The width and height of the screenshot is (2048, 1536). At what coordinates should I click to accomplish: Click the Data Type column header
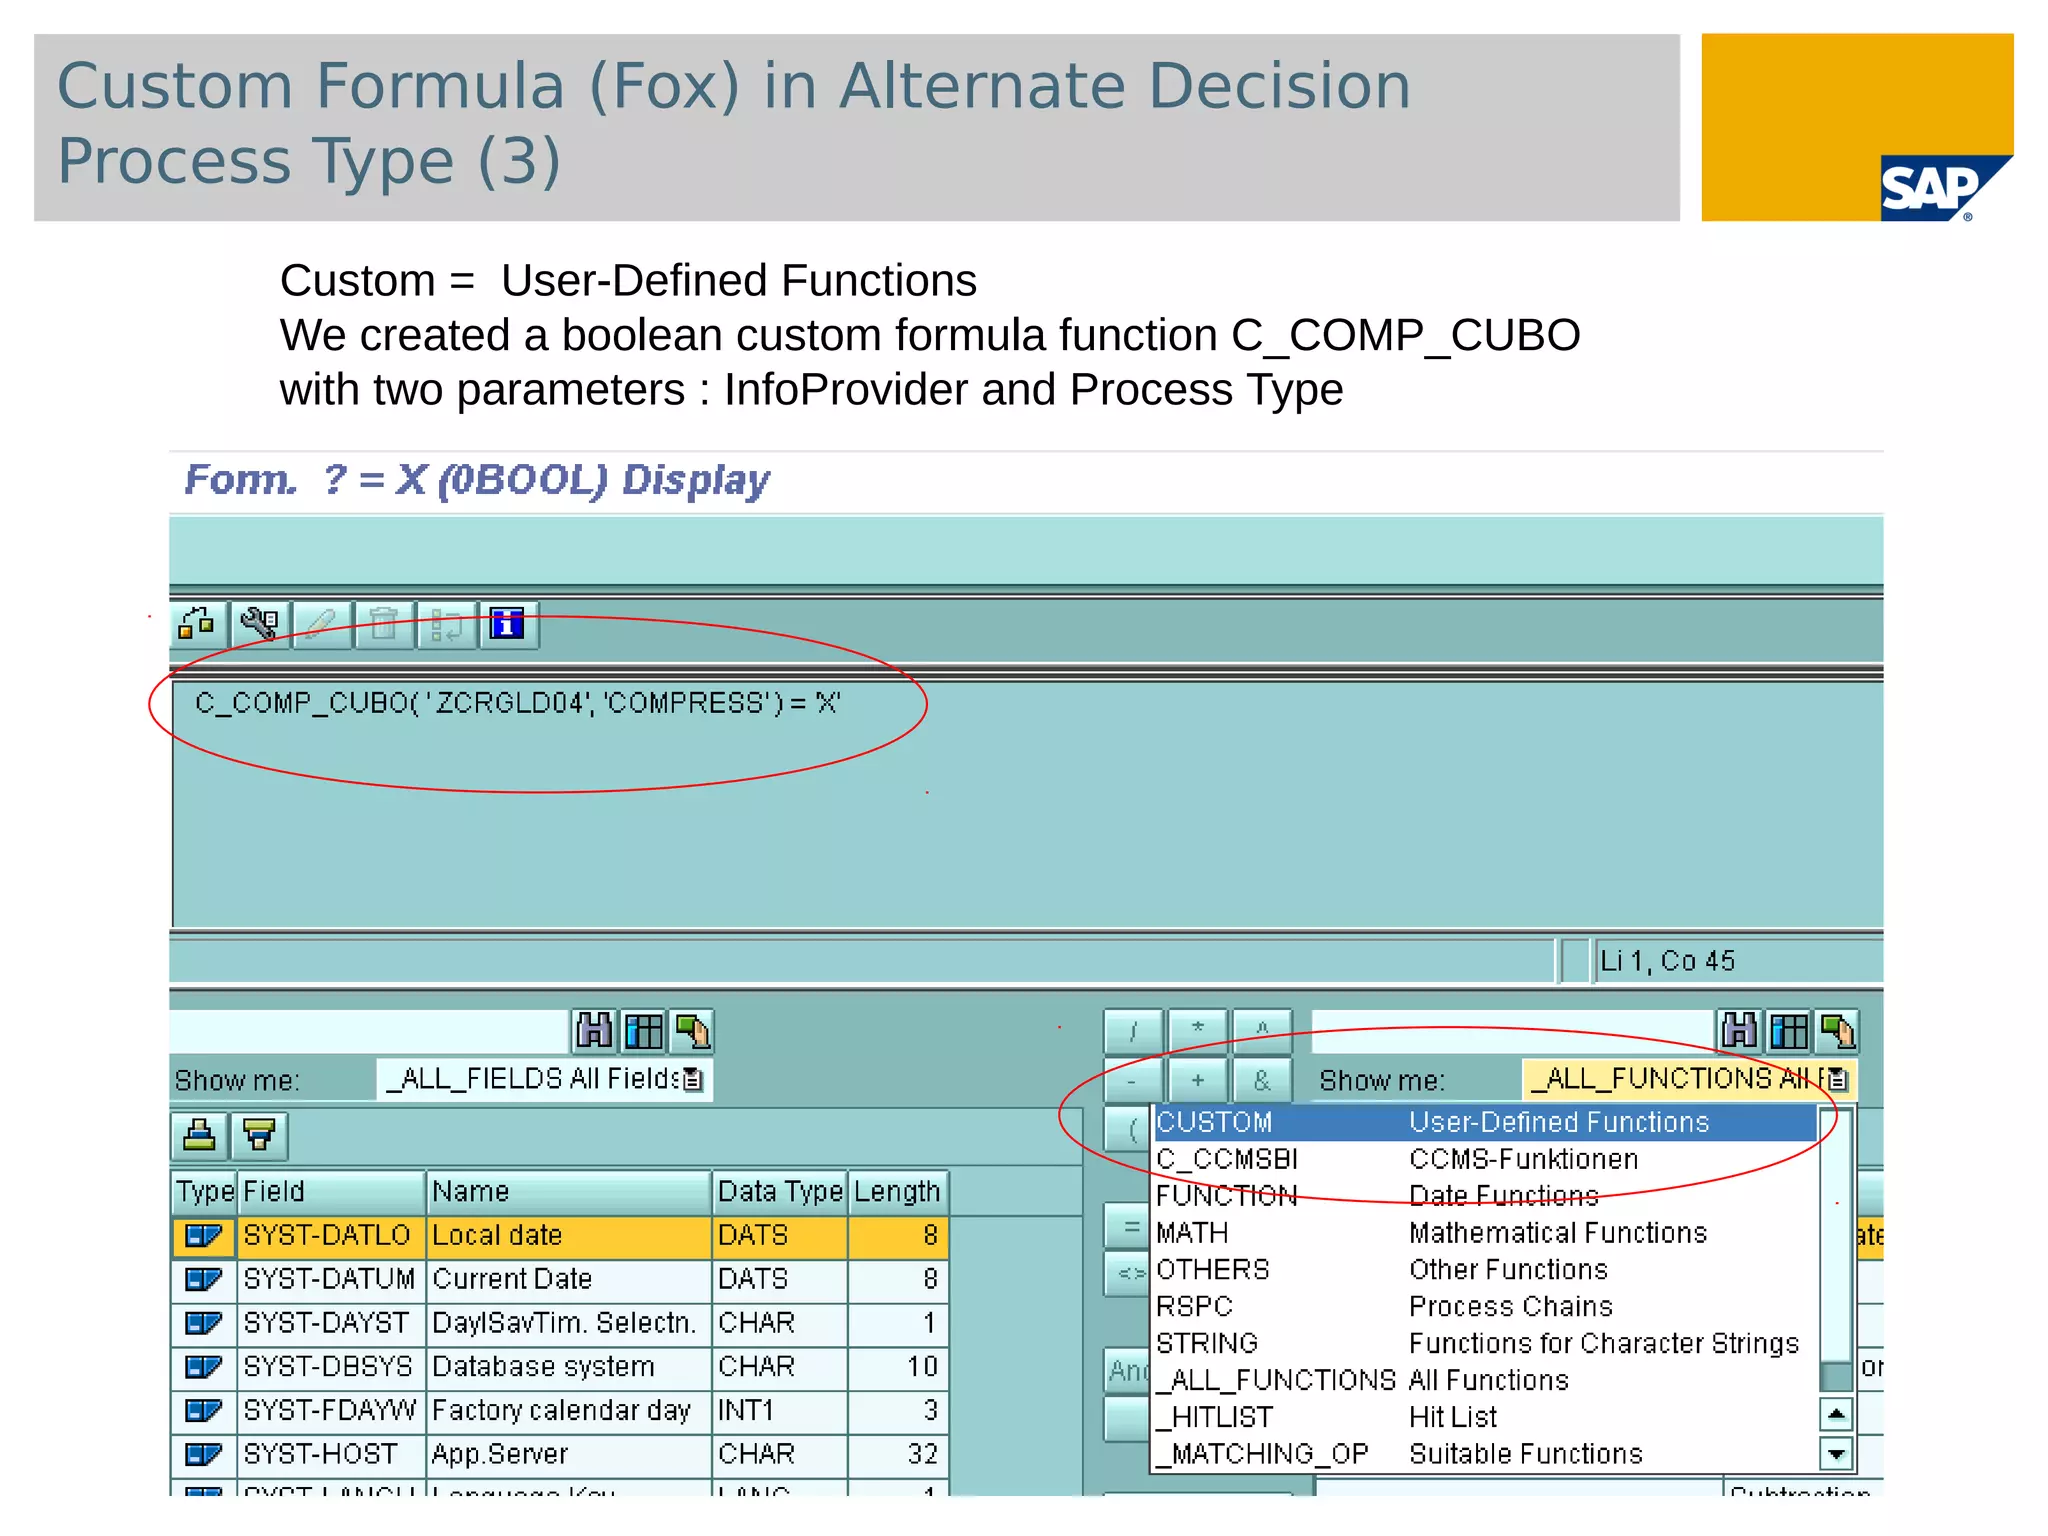pyautogui.click(x=780, y=1192)
